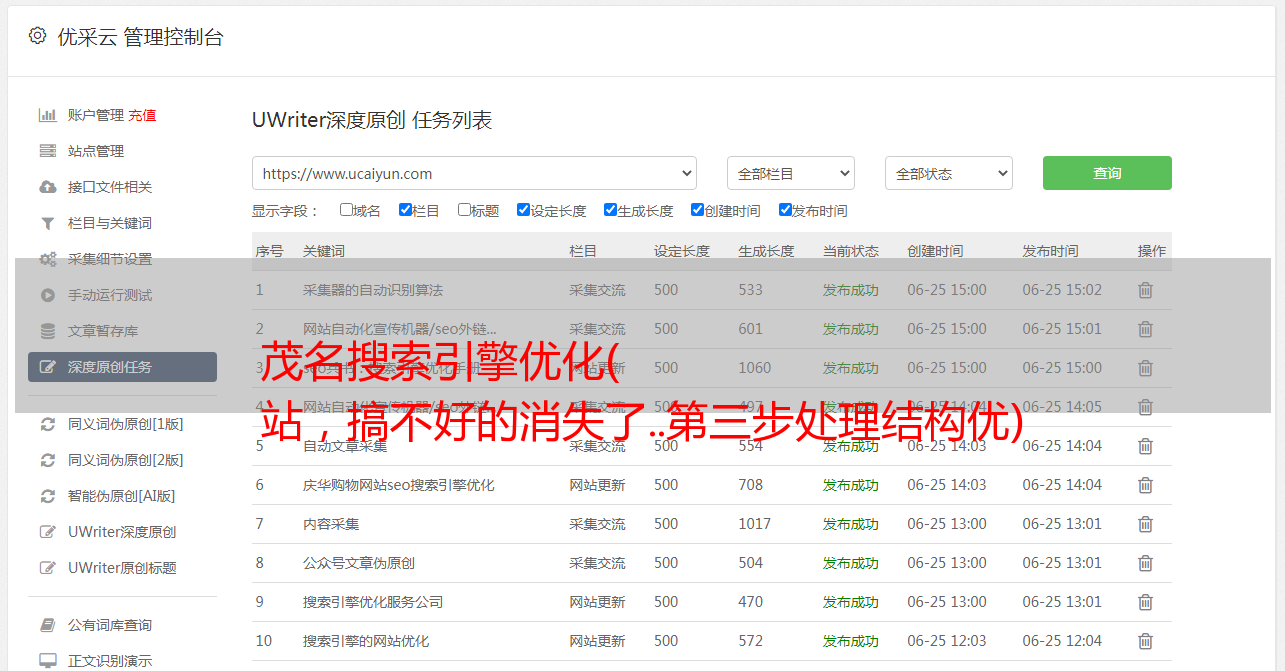Image resolution: width=1285 pixels, height=671 pixels.
Task: Click publish time 06-25 12:04
Action: [1062, 641]
